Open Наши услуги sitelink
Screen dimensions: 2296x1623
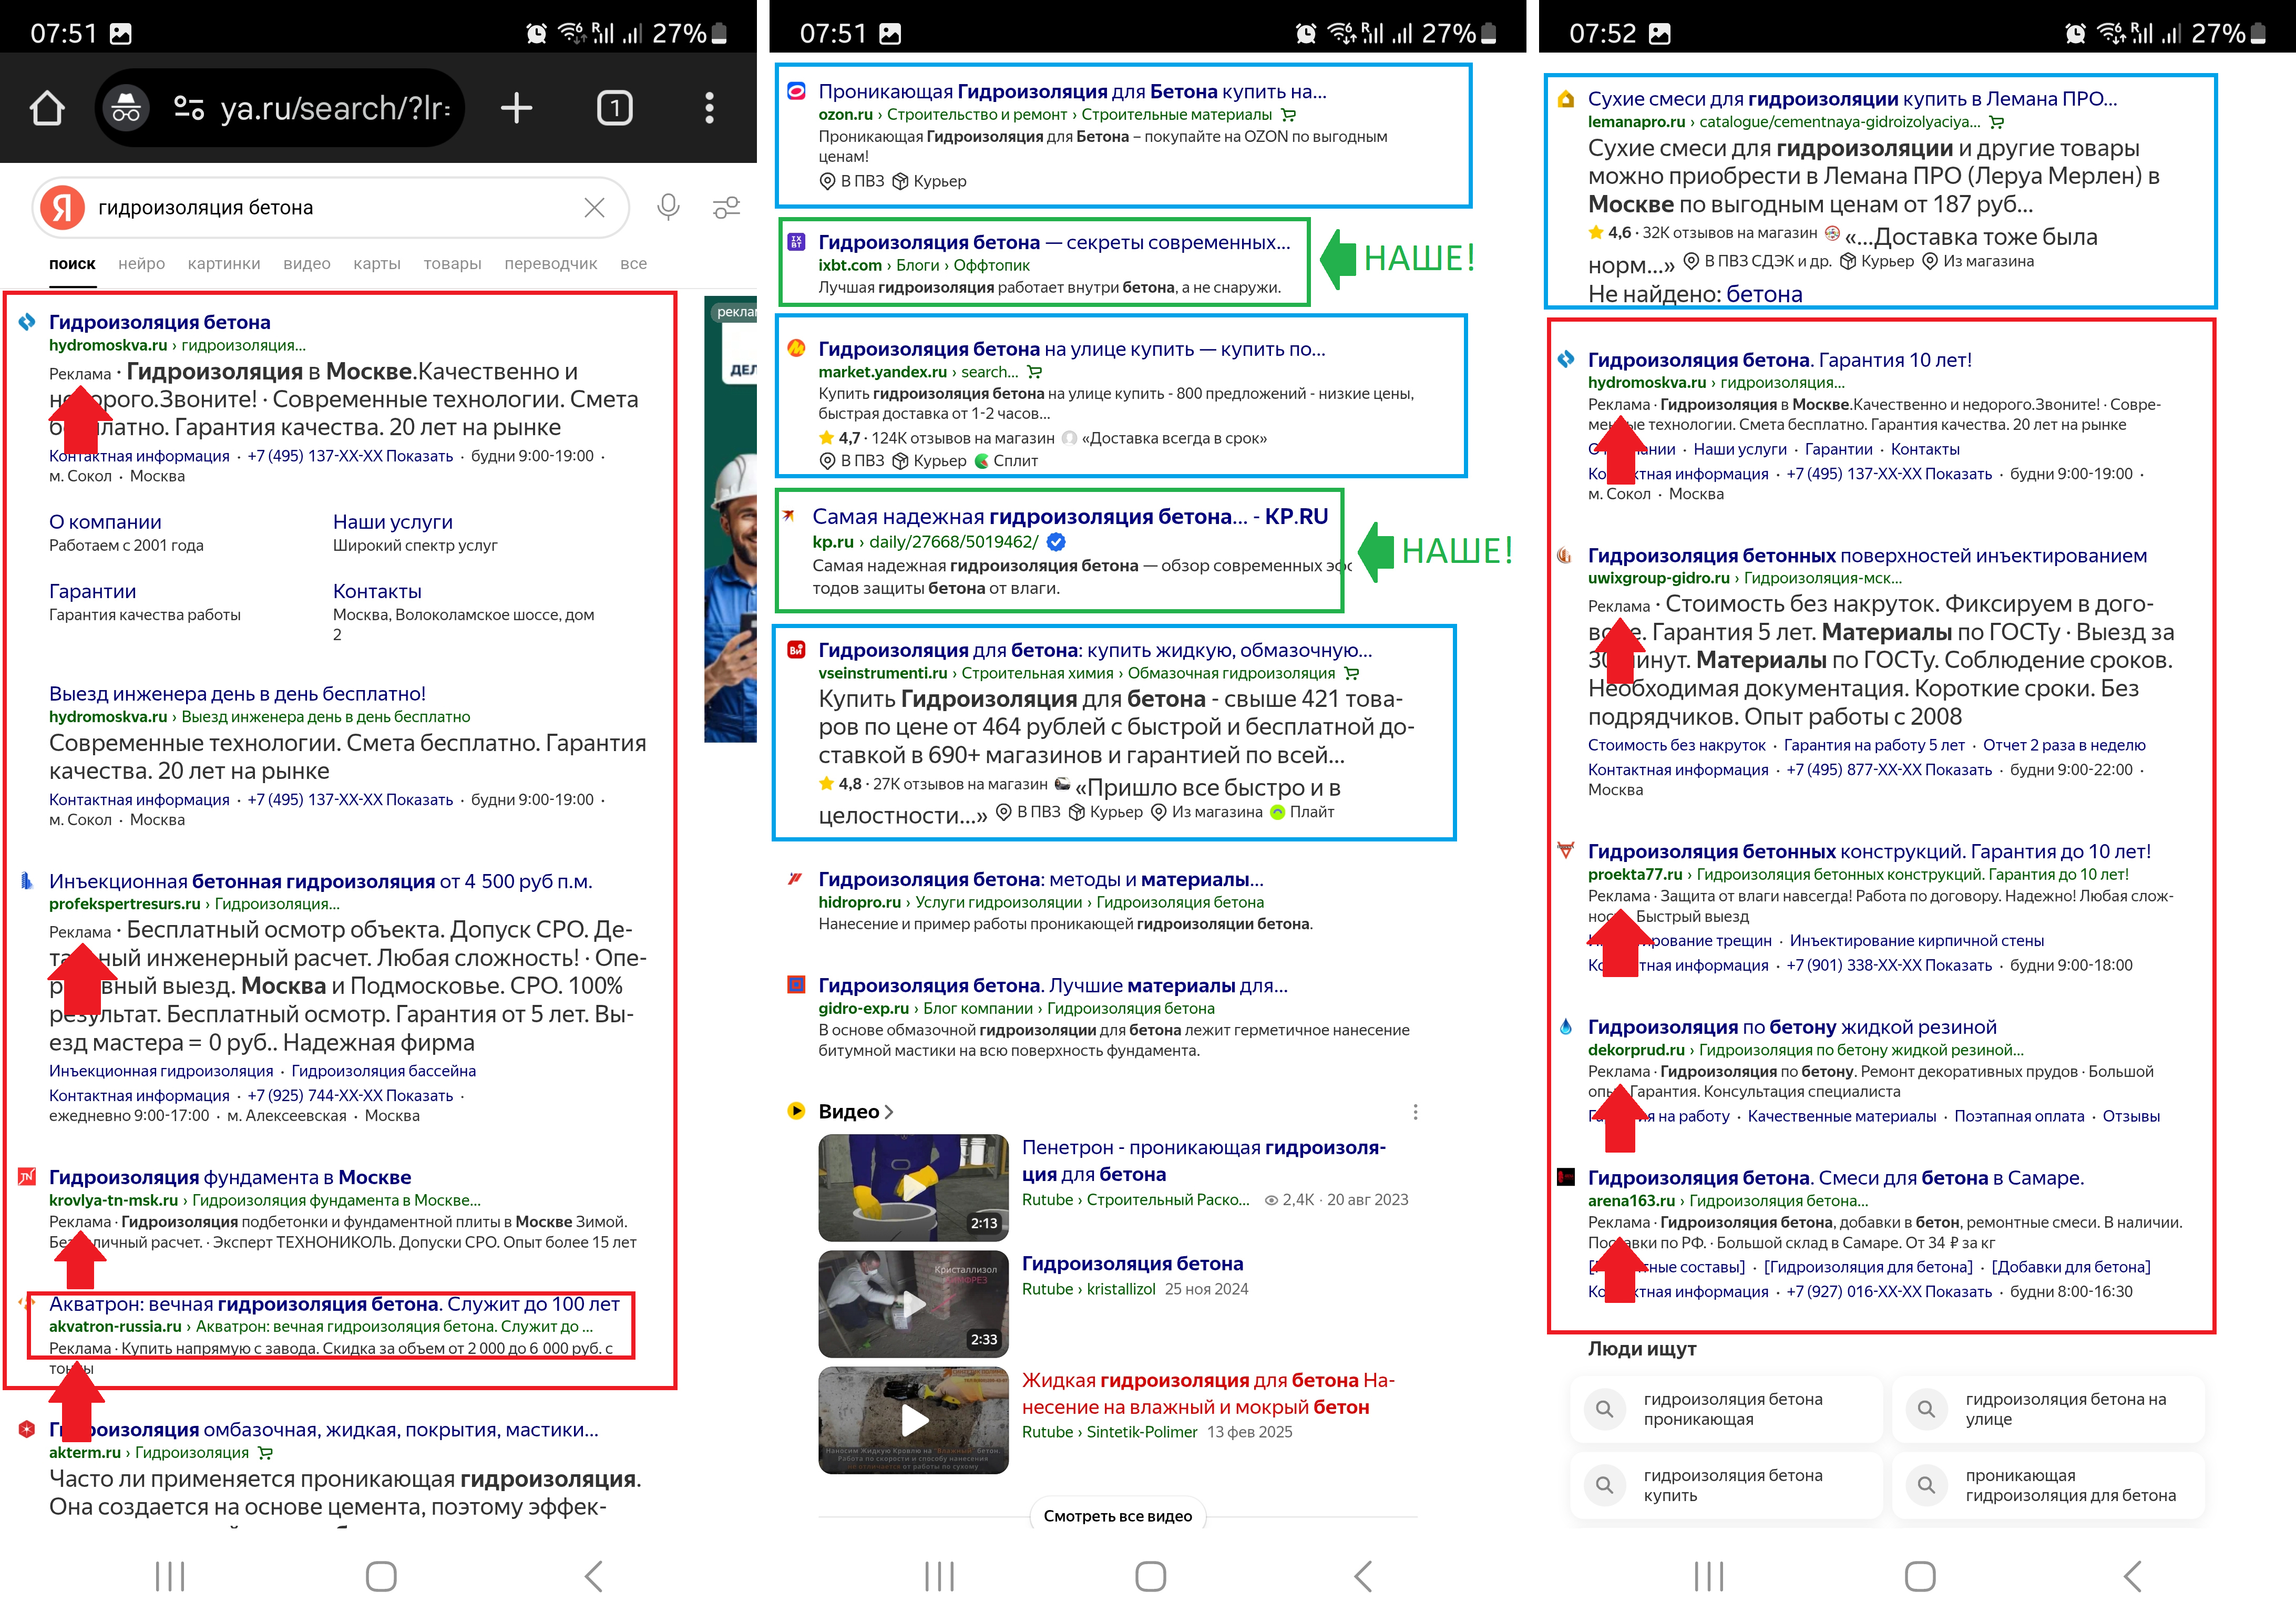click(392, 522)
